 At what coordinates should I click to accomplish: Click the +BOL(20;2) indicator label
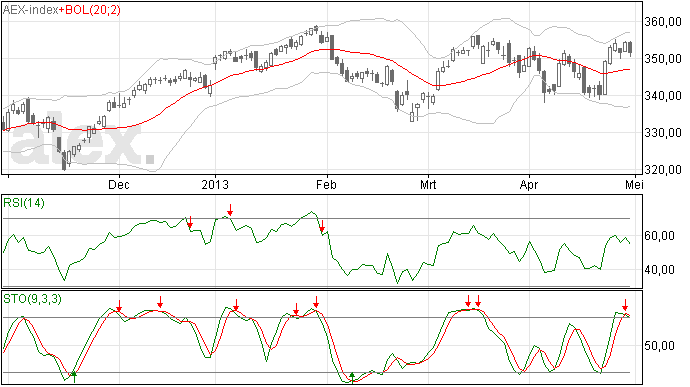89,10
